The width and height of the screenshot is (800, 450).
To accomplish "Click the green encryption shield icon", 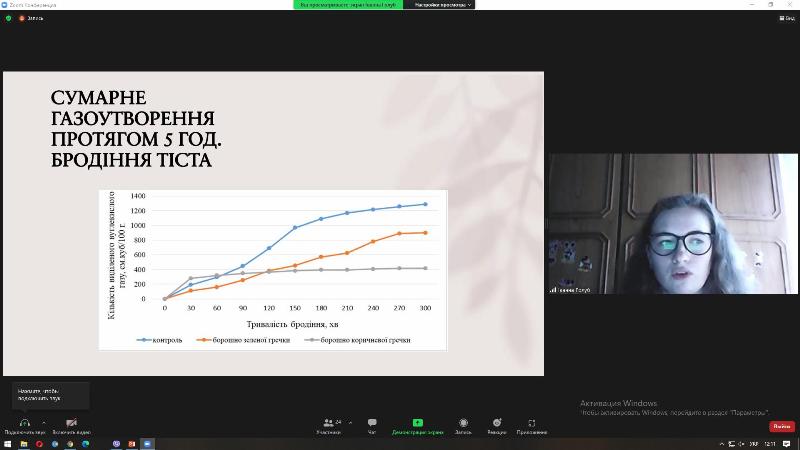I will [8, 18].
